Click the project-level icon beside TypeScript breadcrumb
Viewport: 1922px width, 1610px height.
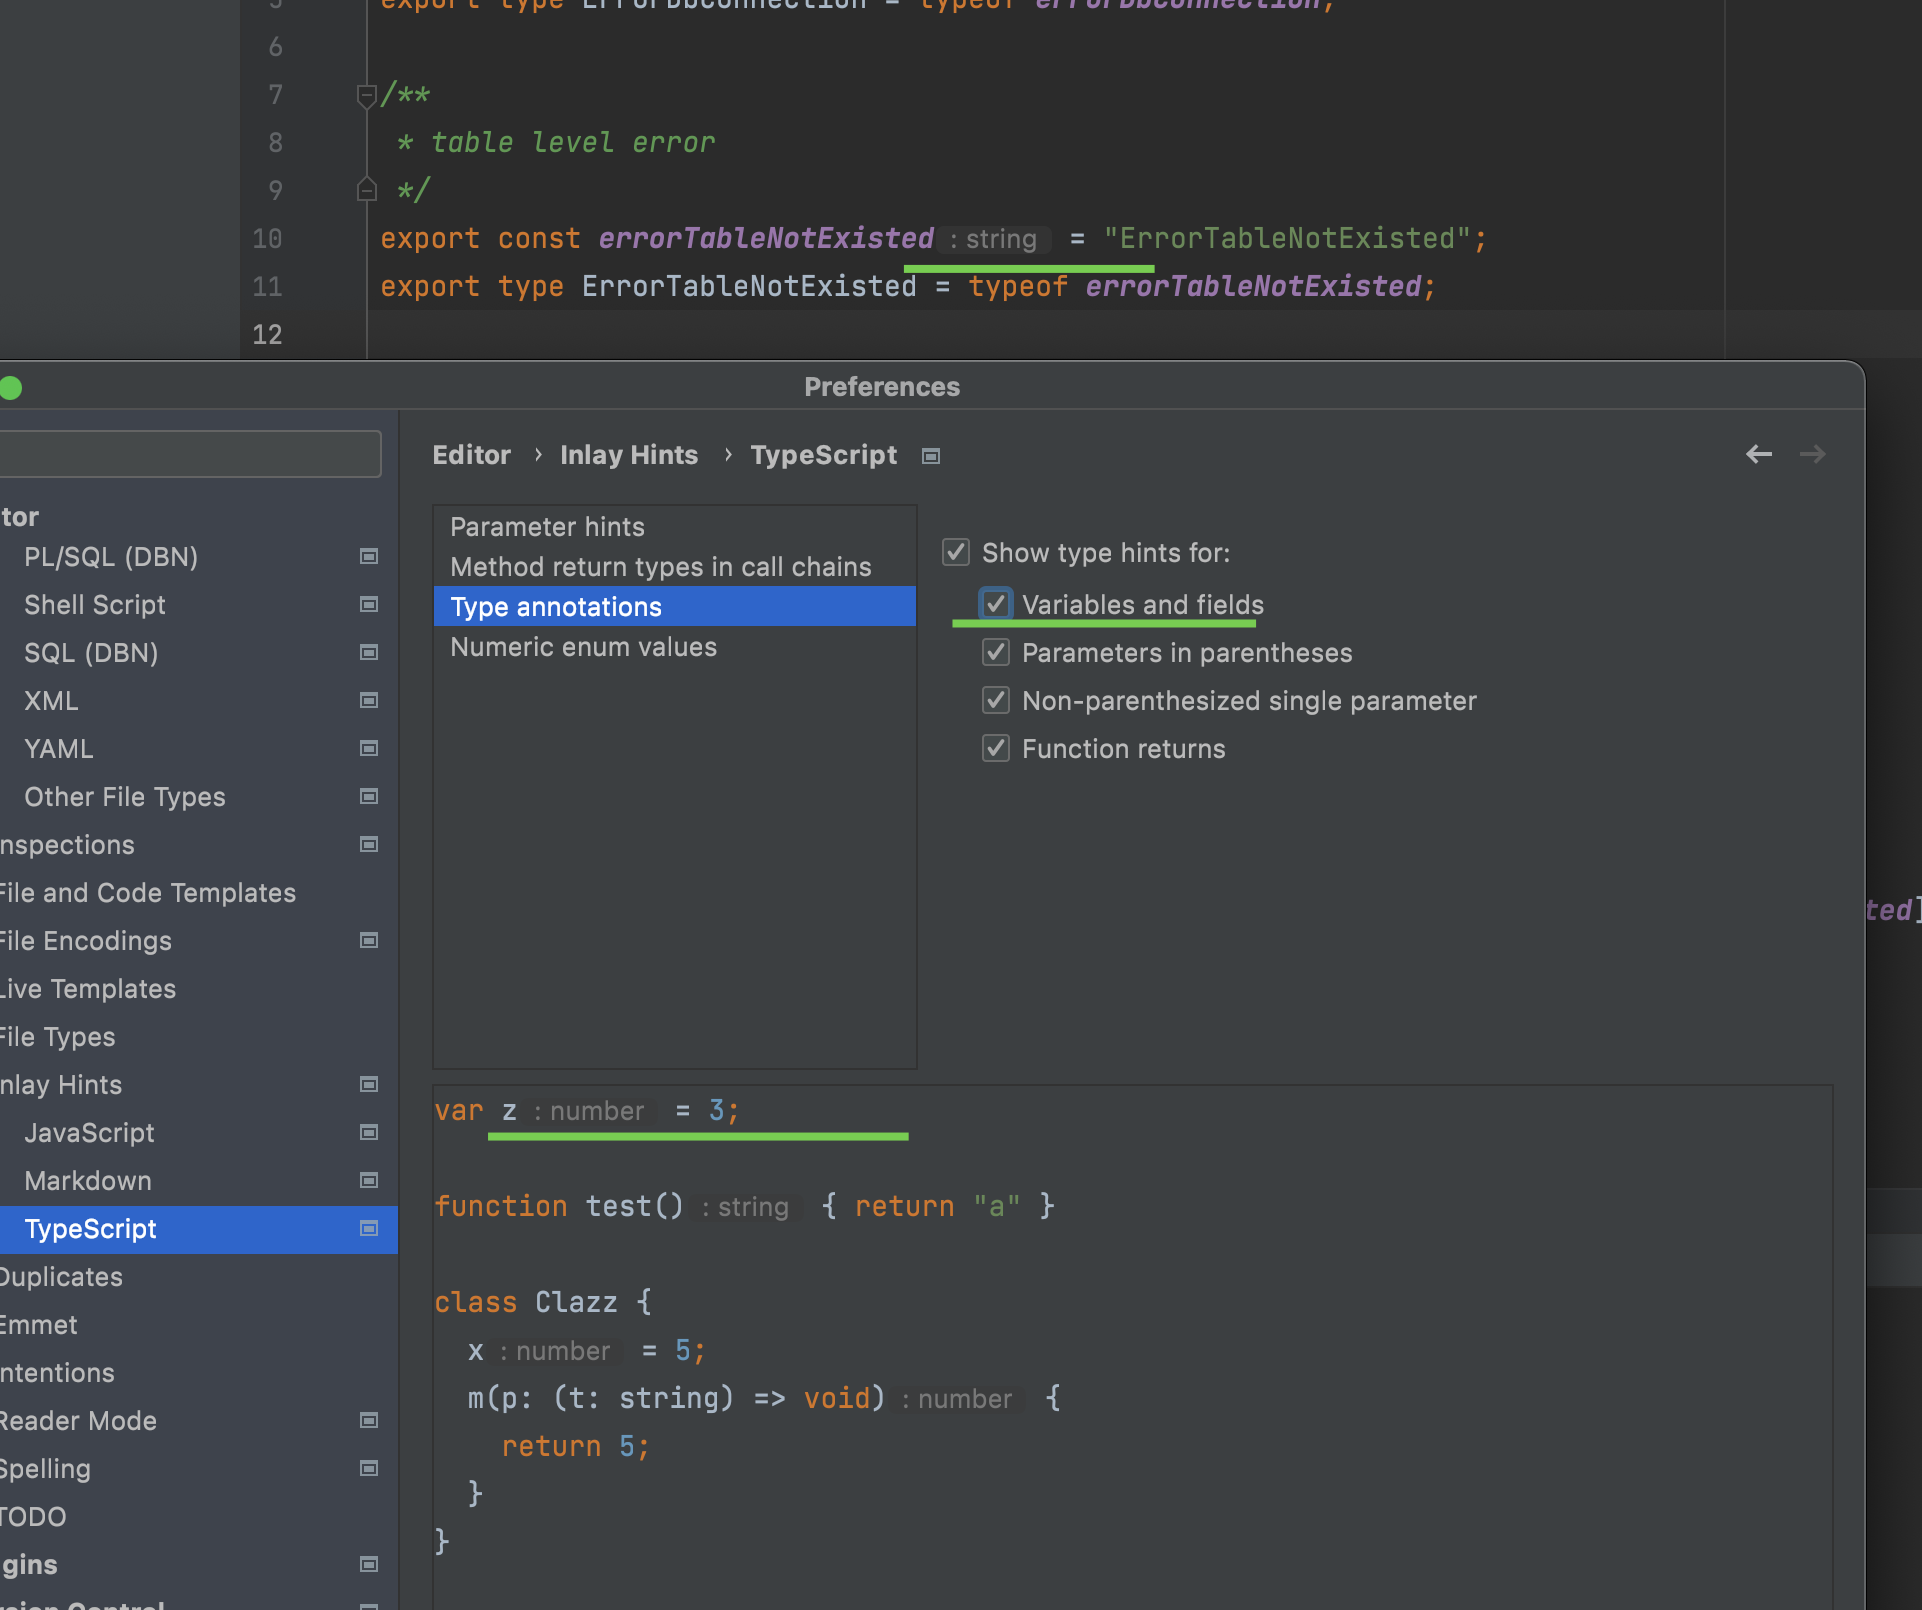pyautogui.click(x=931, y=456)
